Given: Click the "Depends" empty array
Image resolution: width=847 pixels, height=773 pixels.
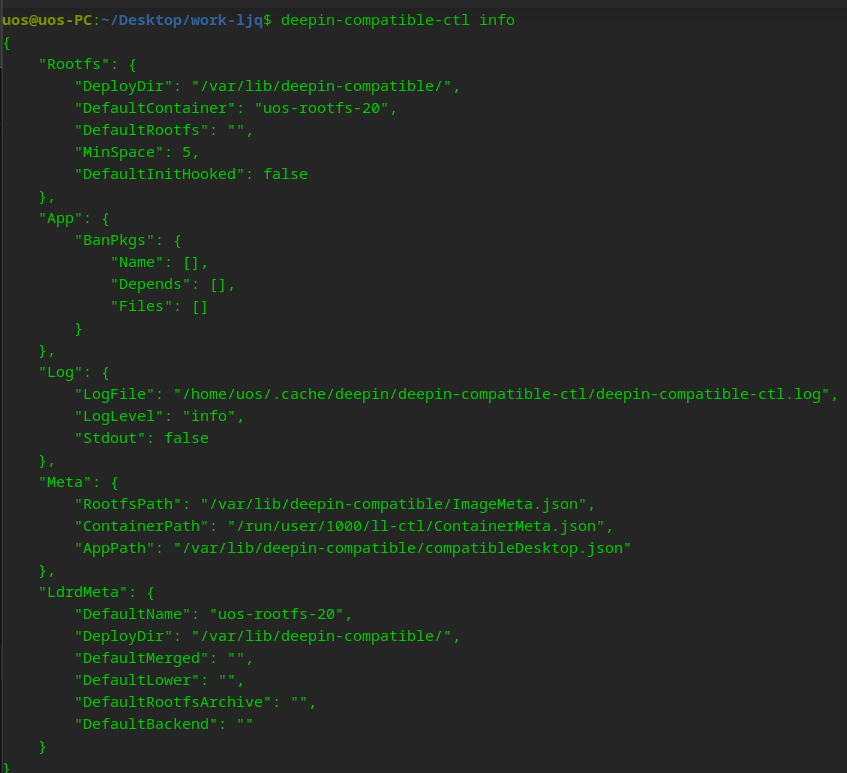Looking at the screenshot, I should (218, 285).
